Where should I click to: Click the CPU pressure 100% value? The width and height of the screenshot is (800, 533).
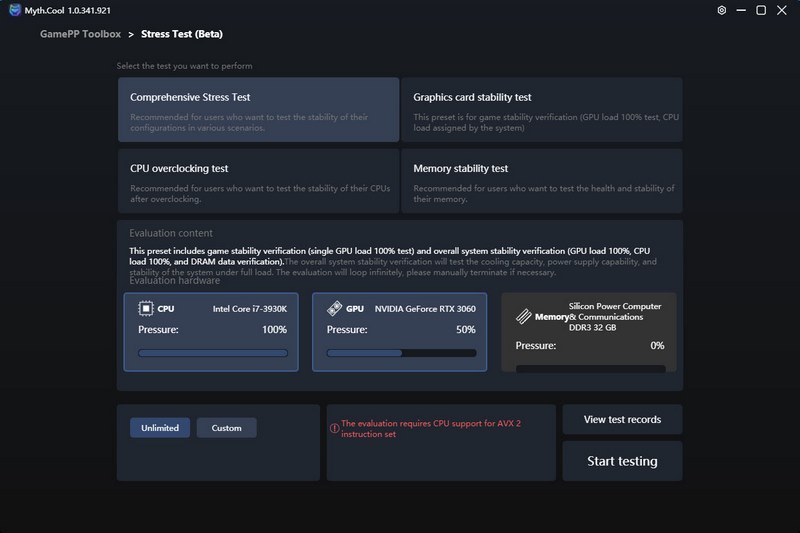tap(274, 329)
